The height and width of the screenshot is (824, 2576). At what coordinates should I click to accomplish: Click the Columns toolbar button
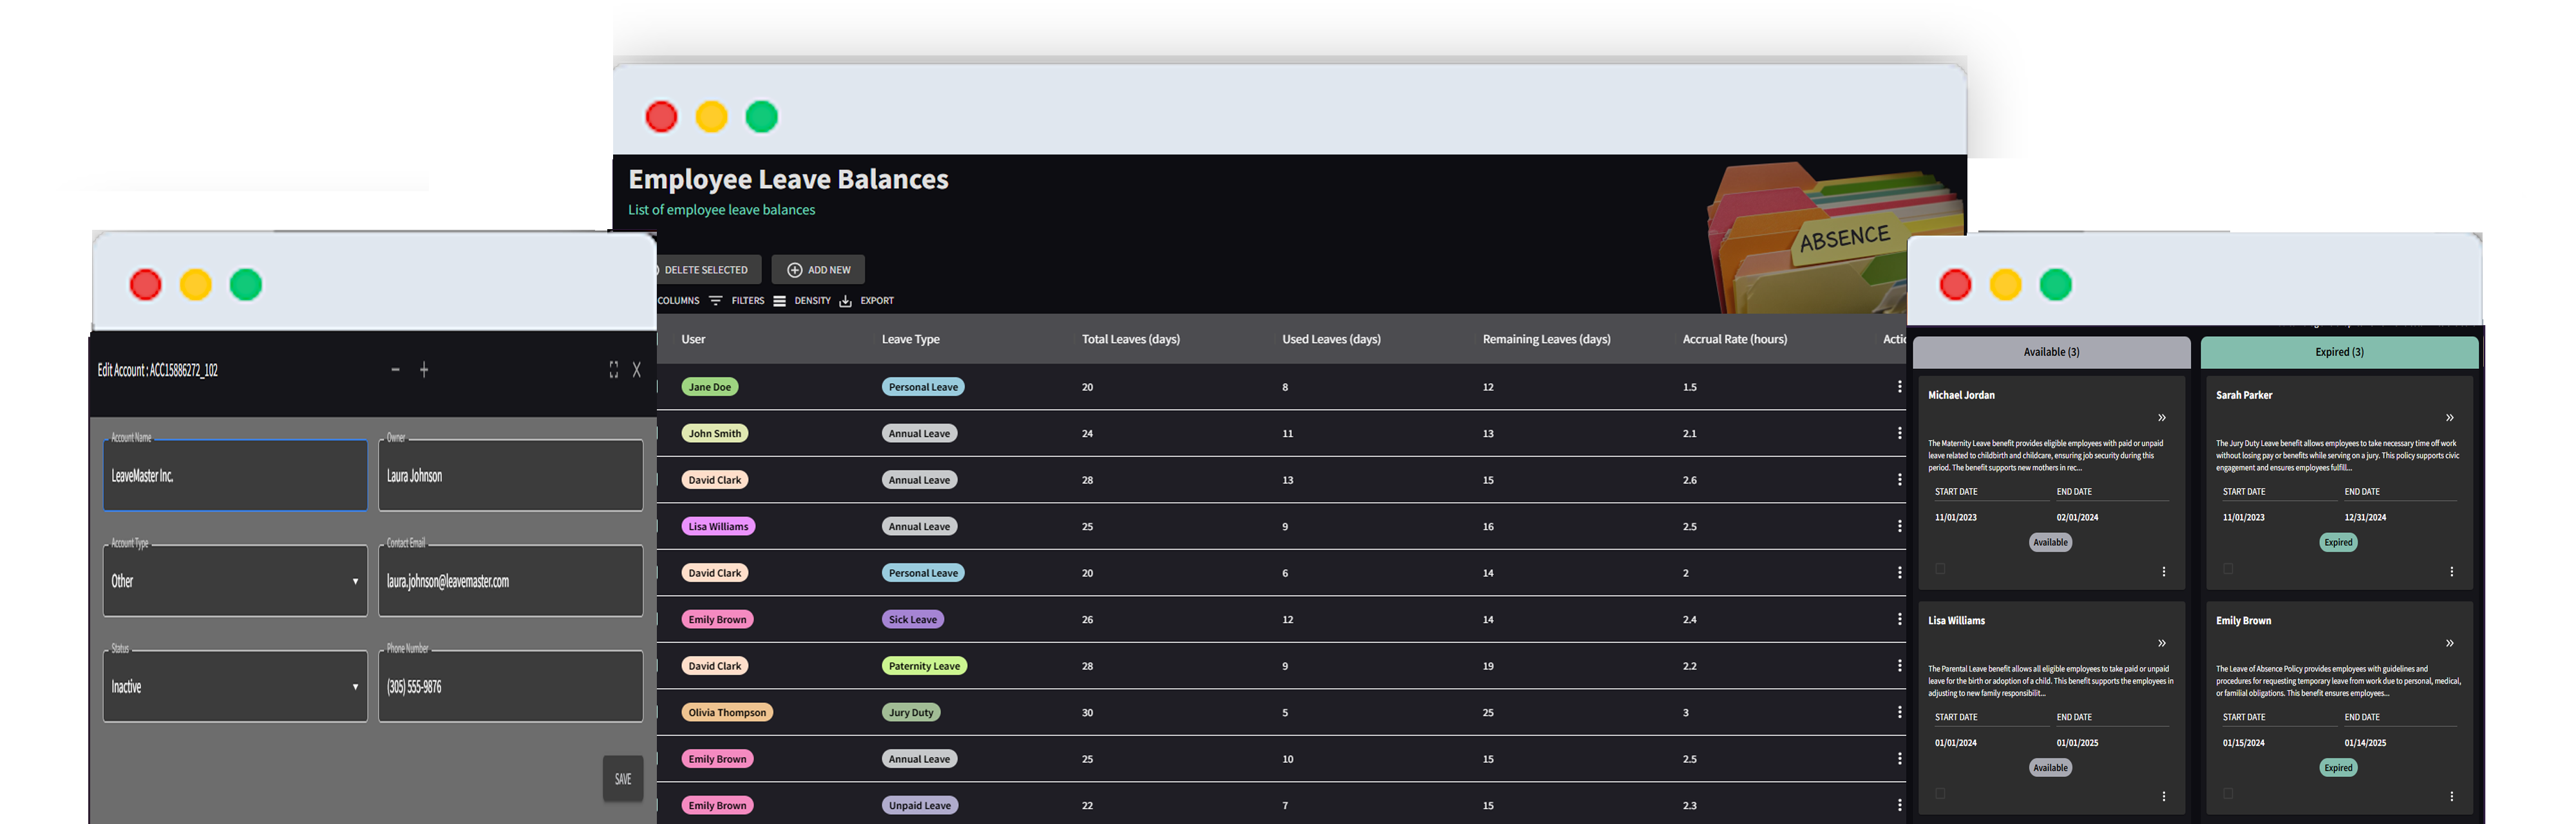(x=678, y=301)
